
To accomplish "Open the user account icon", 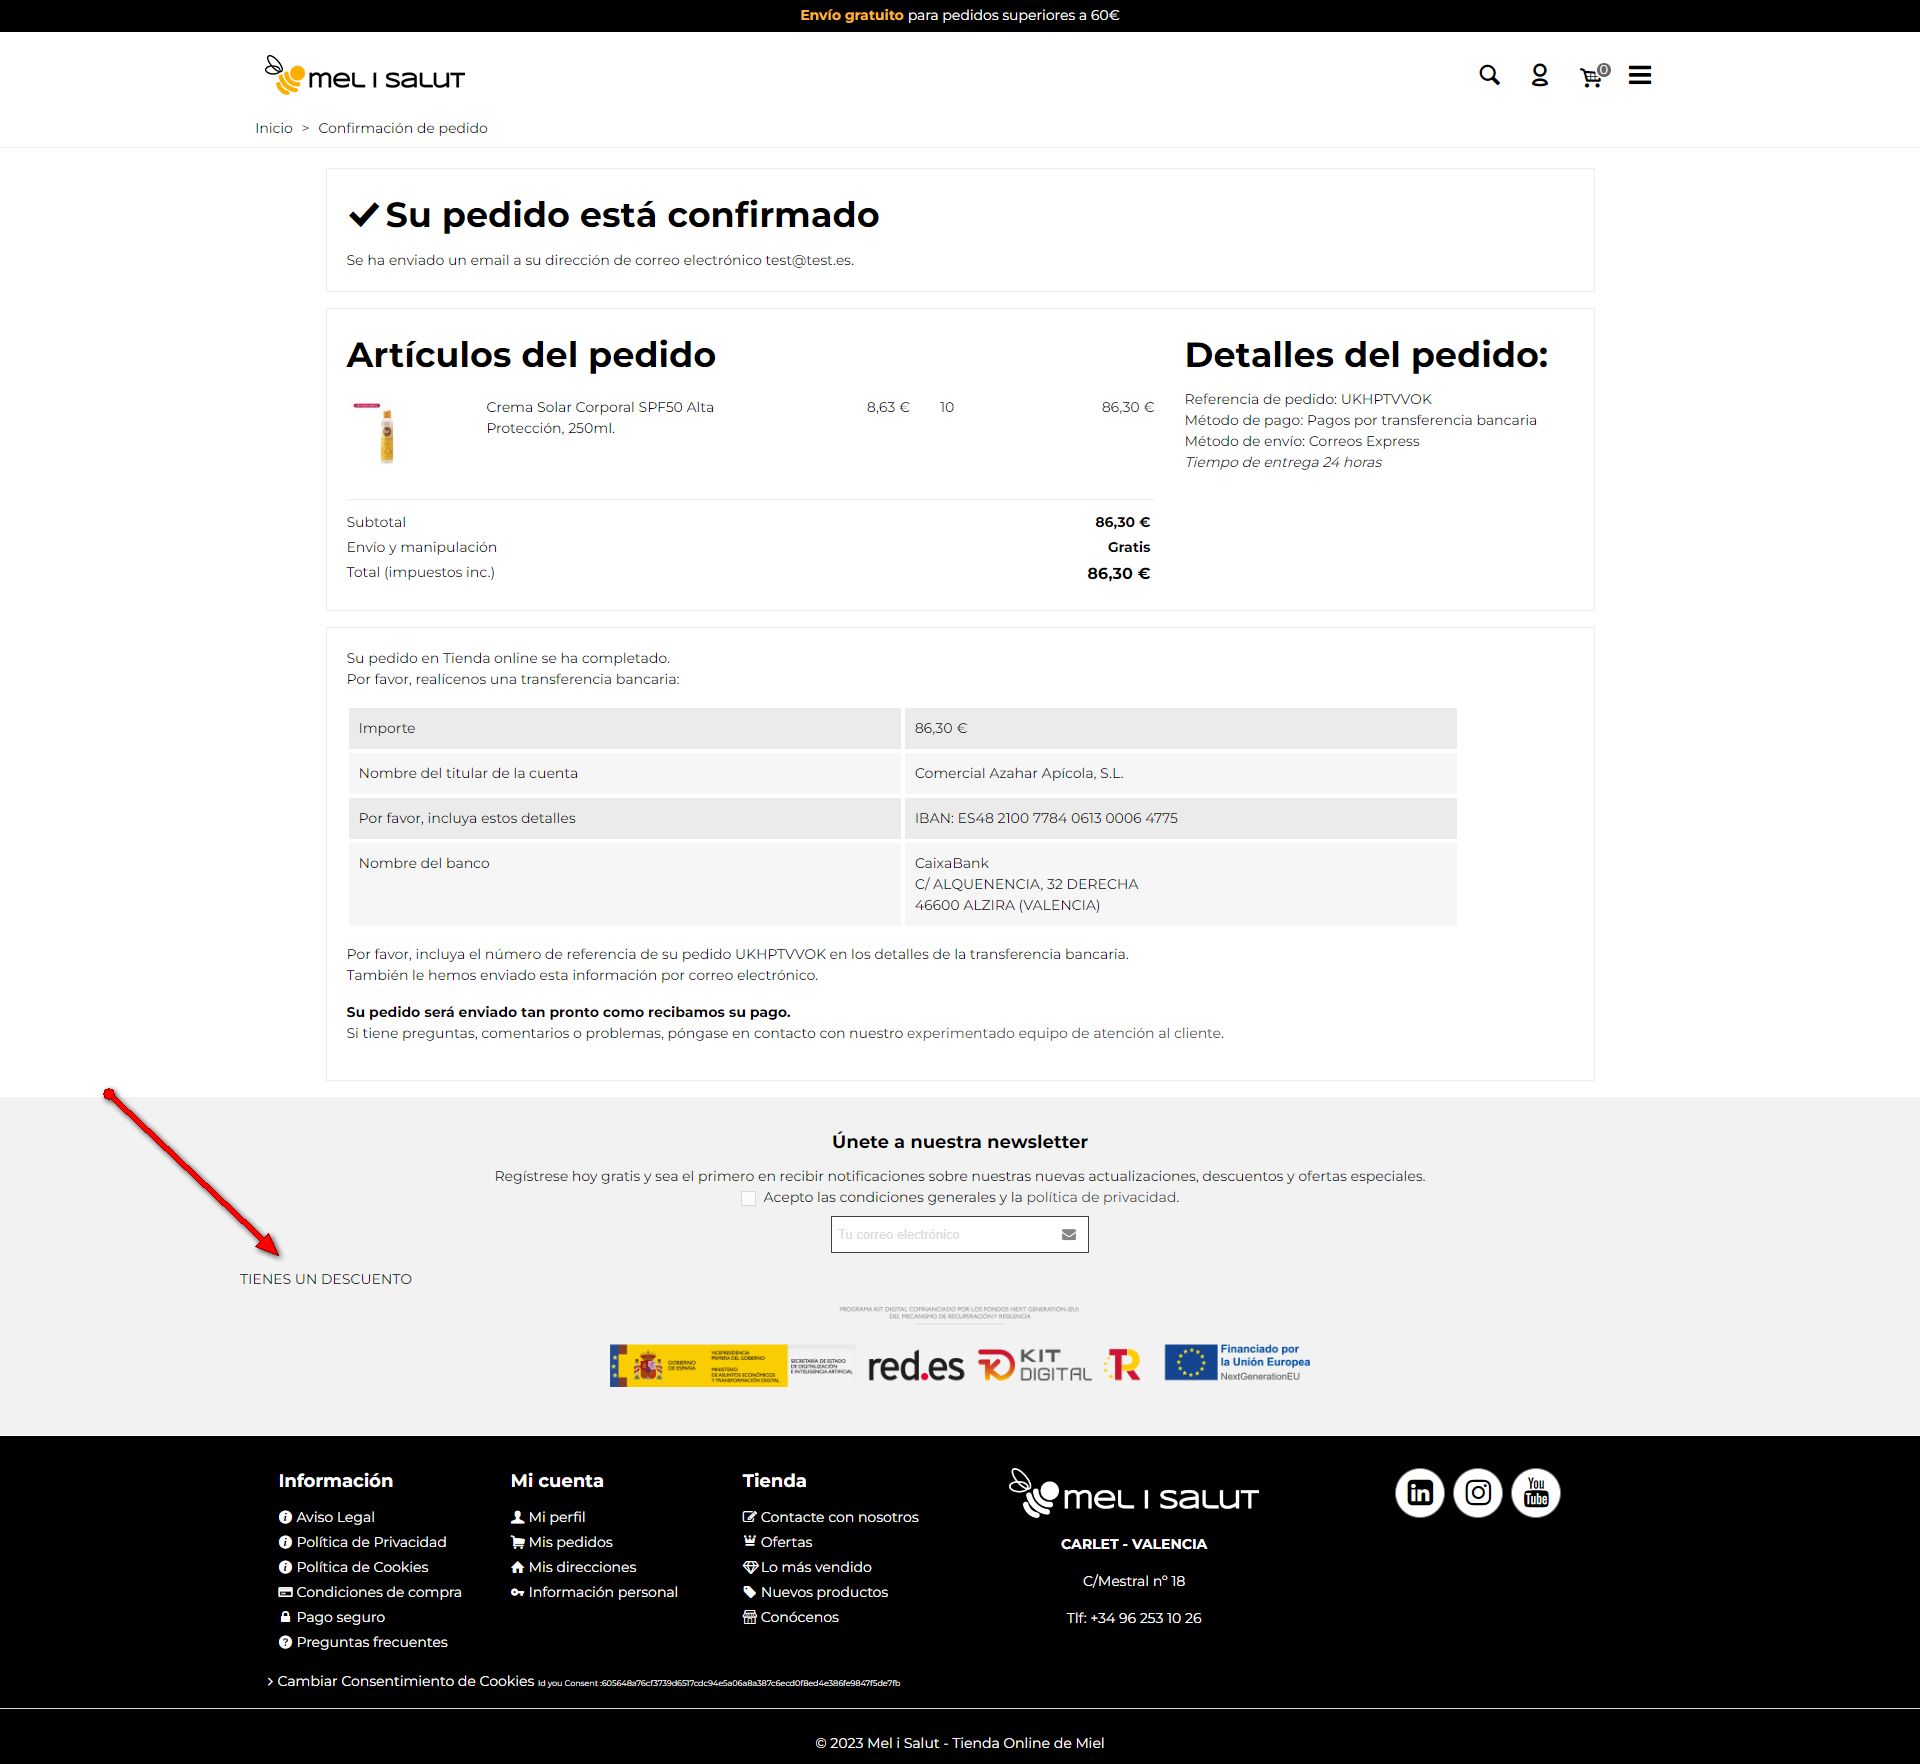I will [x=1539, y=75].
